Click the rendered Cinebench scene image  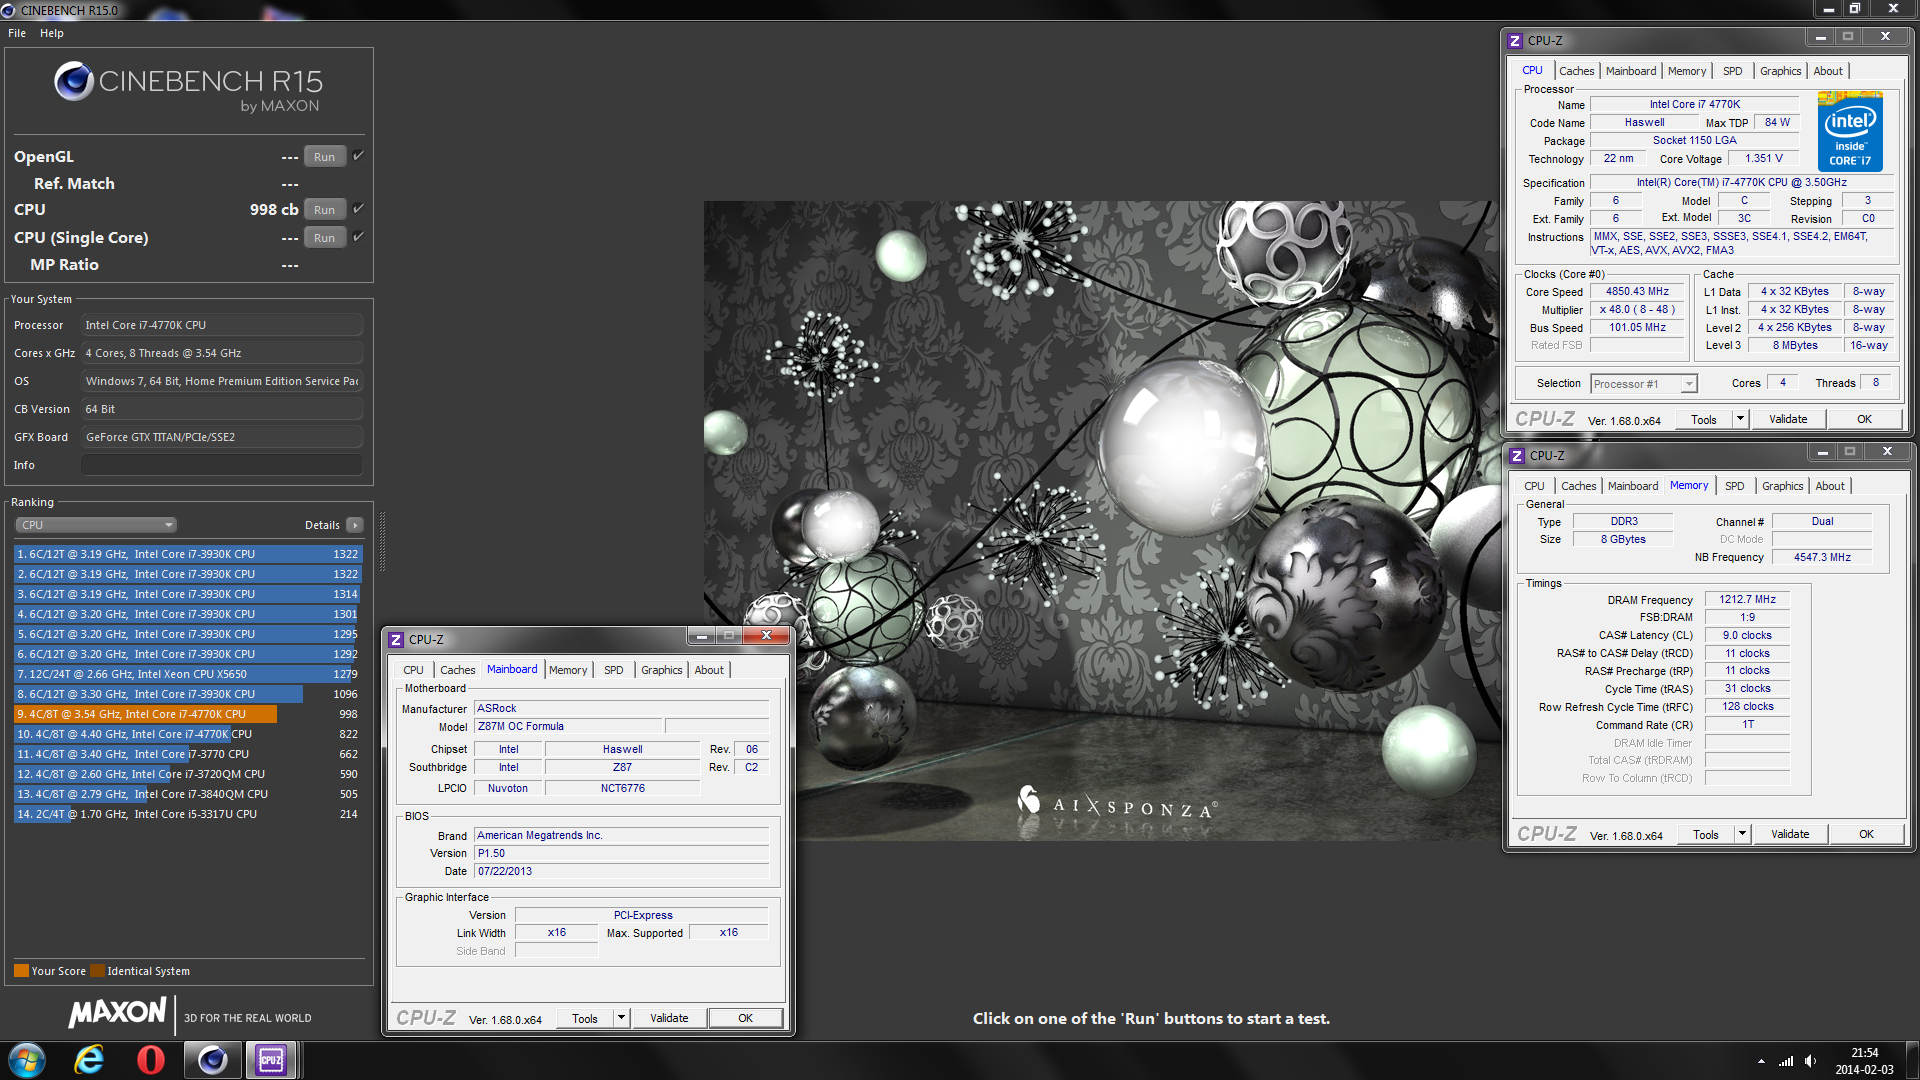click(x=1100, y=520)
